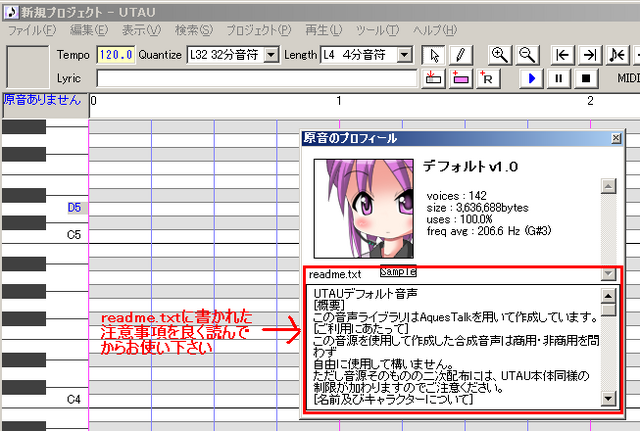Close the 原音のプロフィール dialog
The width and height of the screenshot is (640, 431).
coord(616,138)
